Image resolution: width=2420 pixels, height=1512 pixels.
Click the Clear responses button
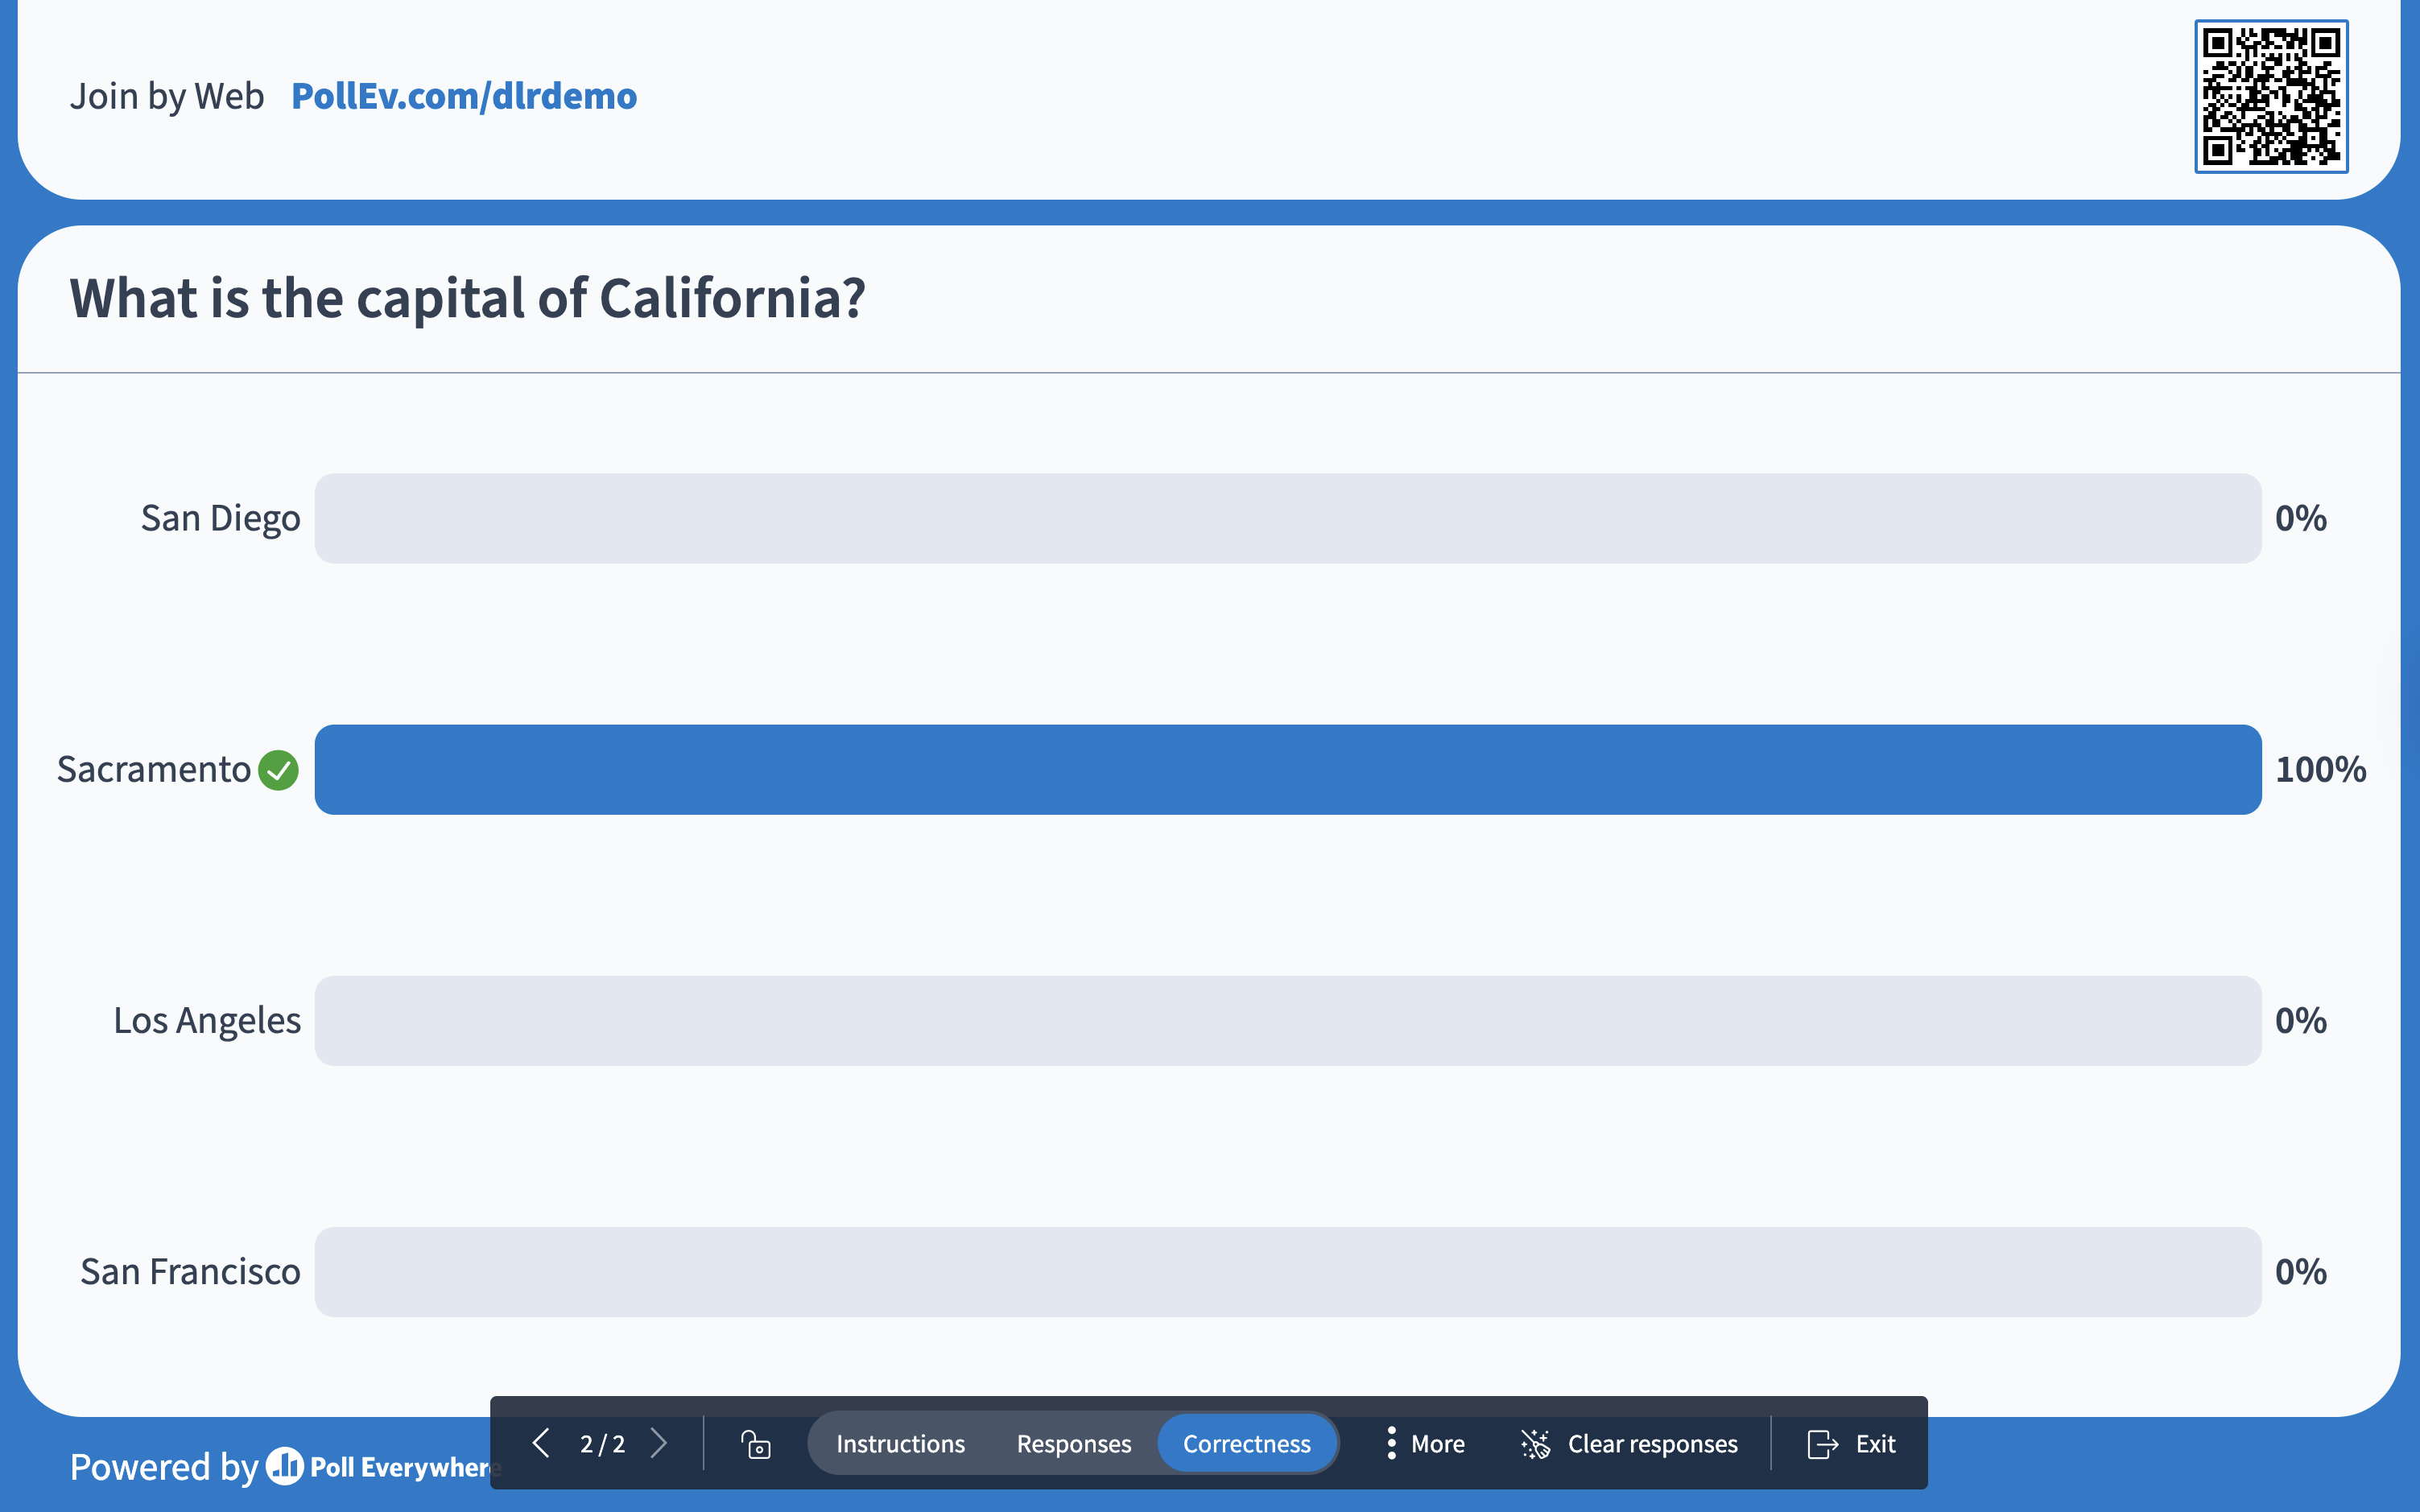1629,1444
